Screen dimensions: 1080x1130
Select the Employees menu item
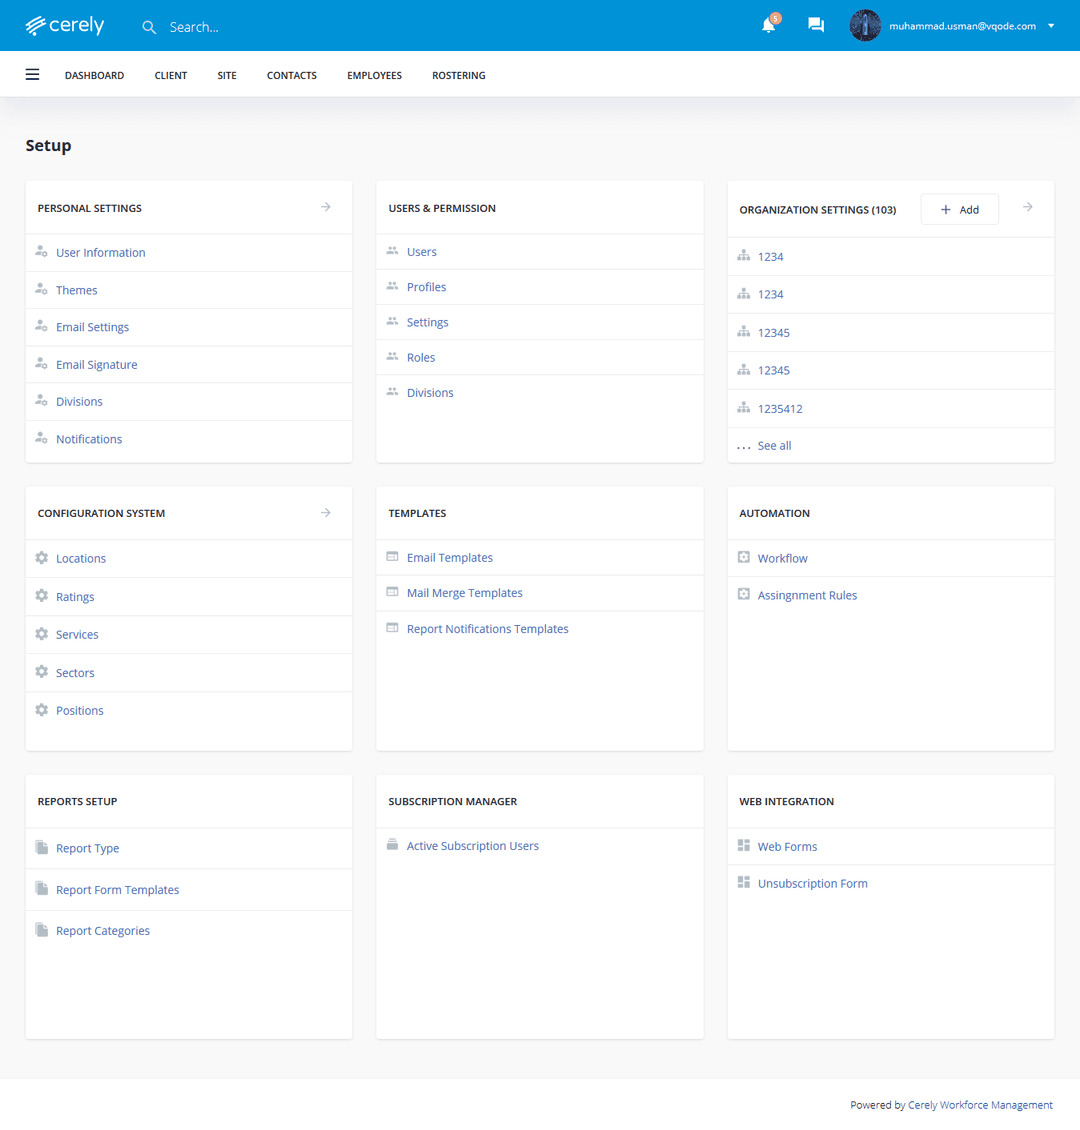click(x=374, y=75)
